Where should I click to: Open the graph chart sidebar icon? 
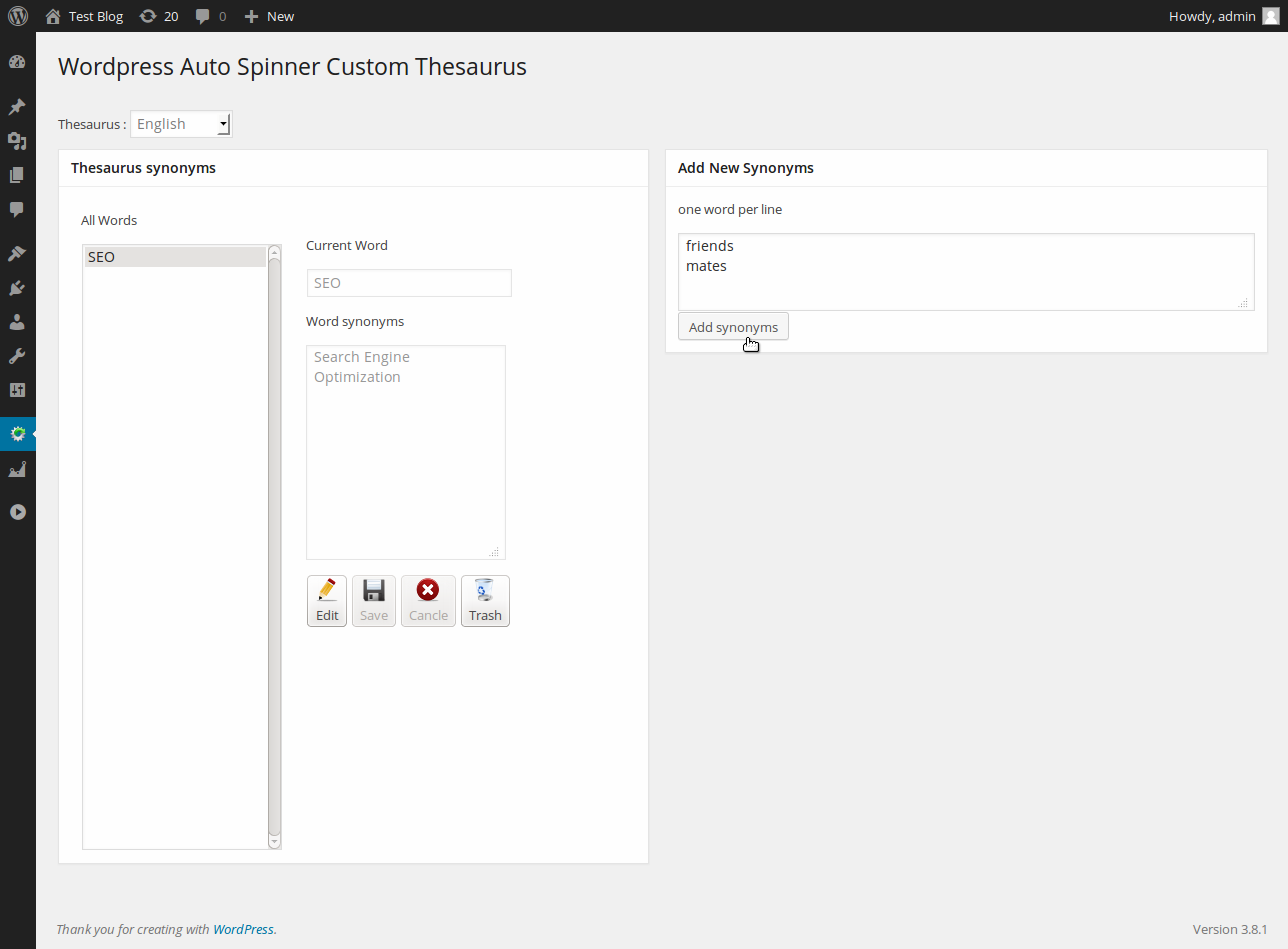pyautogui.click(x=17, y=468)
